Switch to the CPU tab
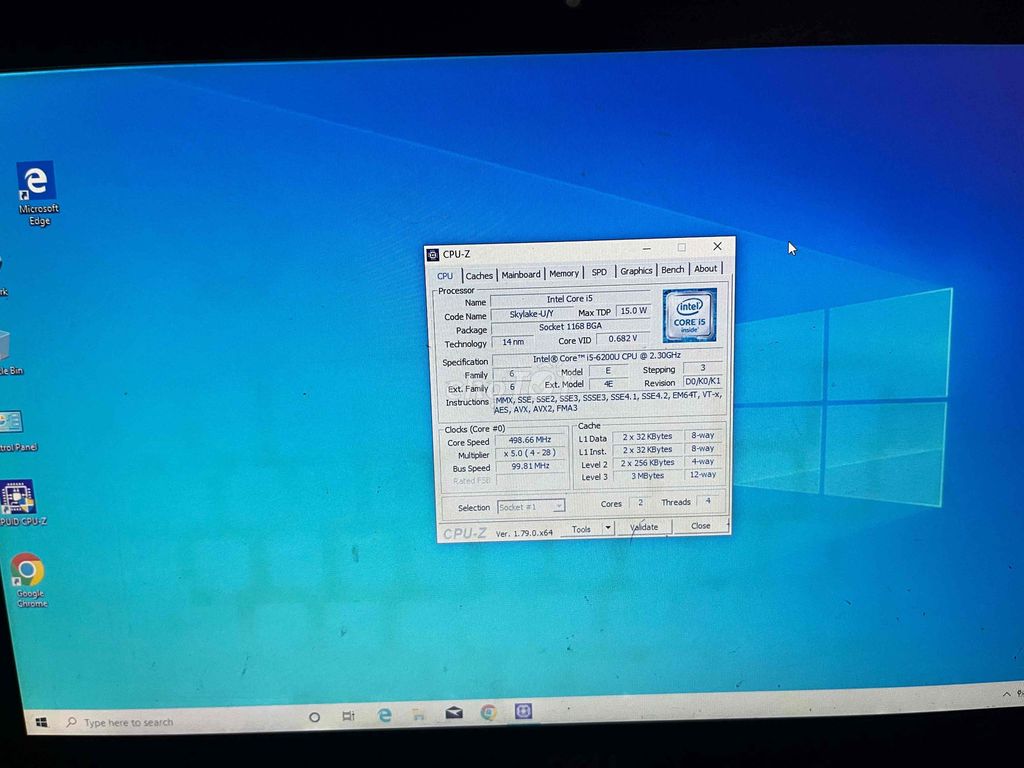Screen dimensions: 1024x768 point(445,276)
